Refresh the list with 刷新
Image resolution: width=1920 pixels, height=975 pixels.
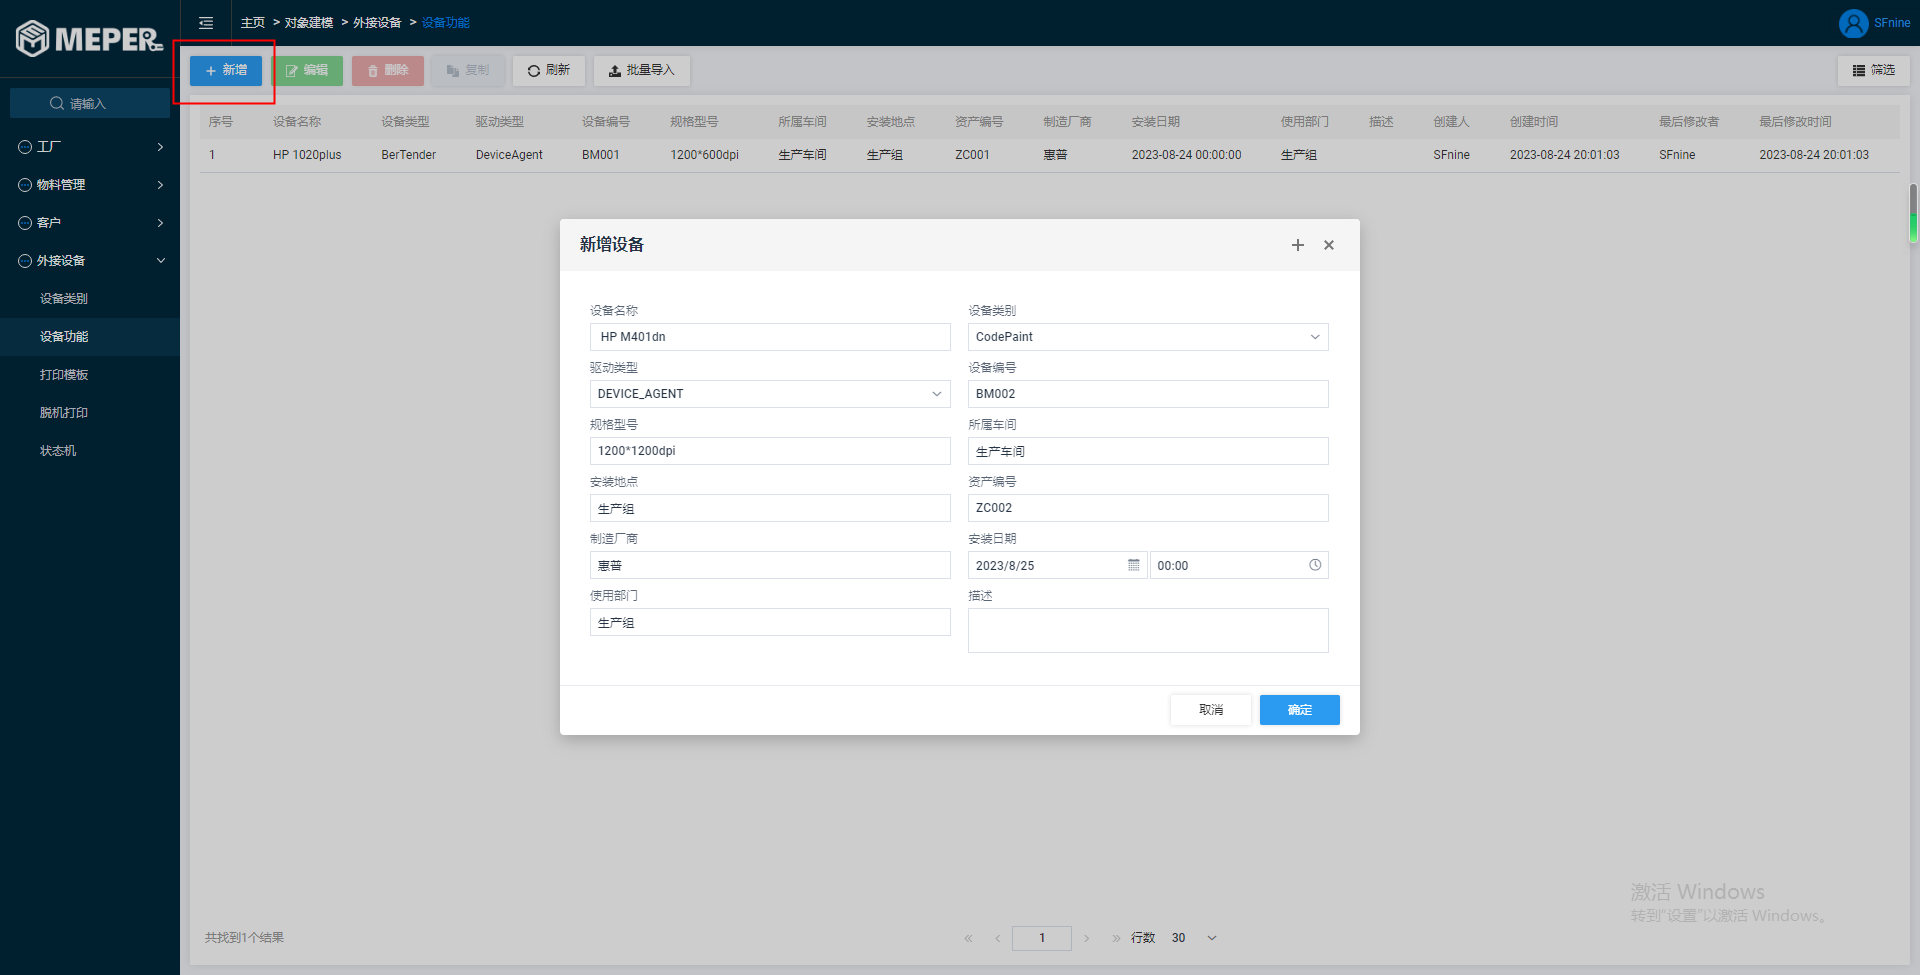tap(549, 70)
